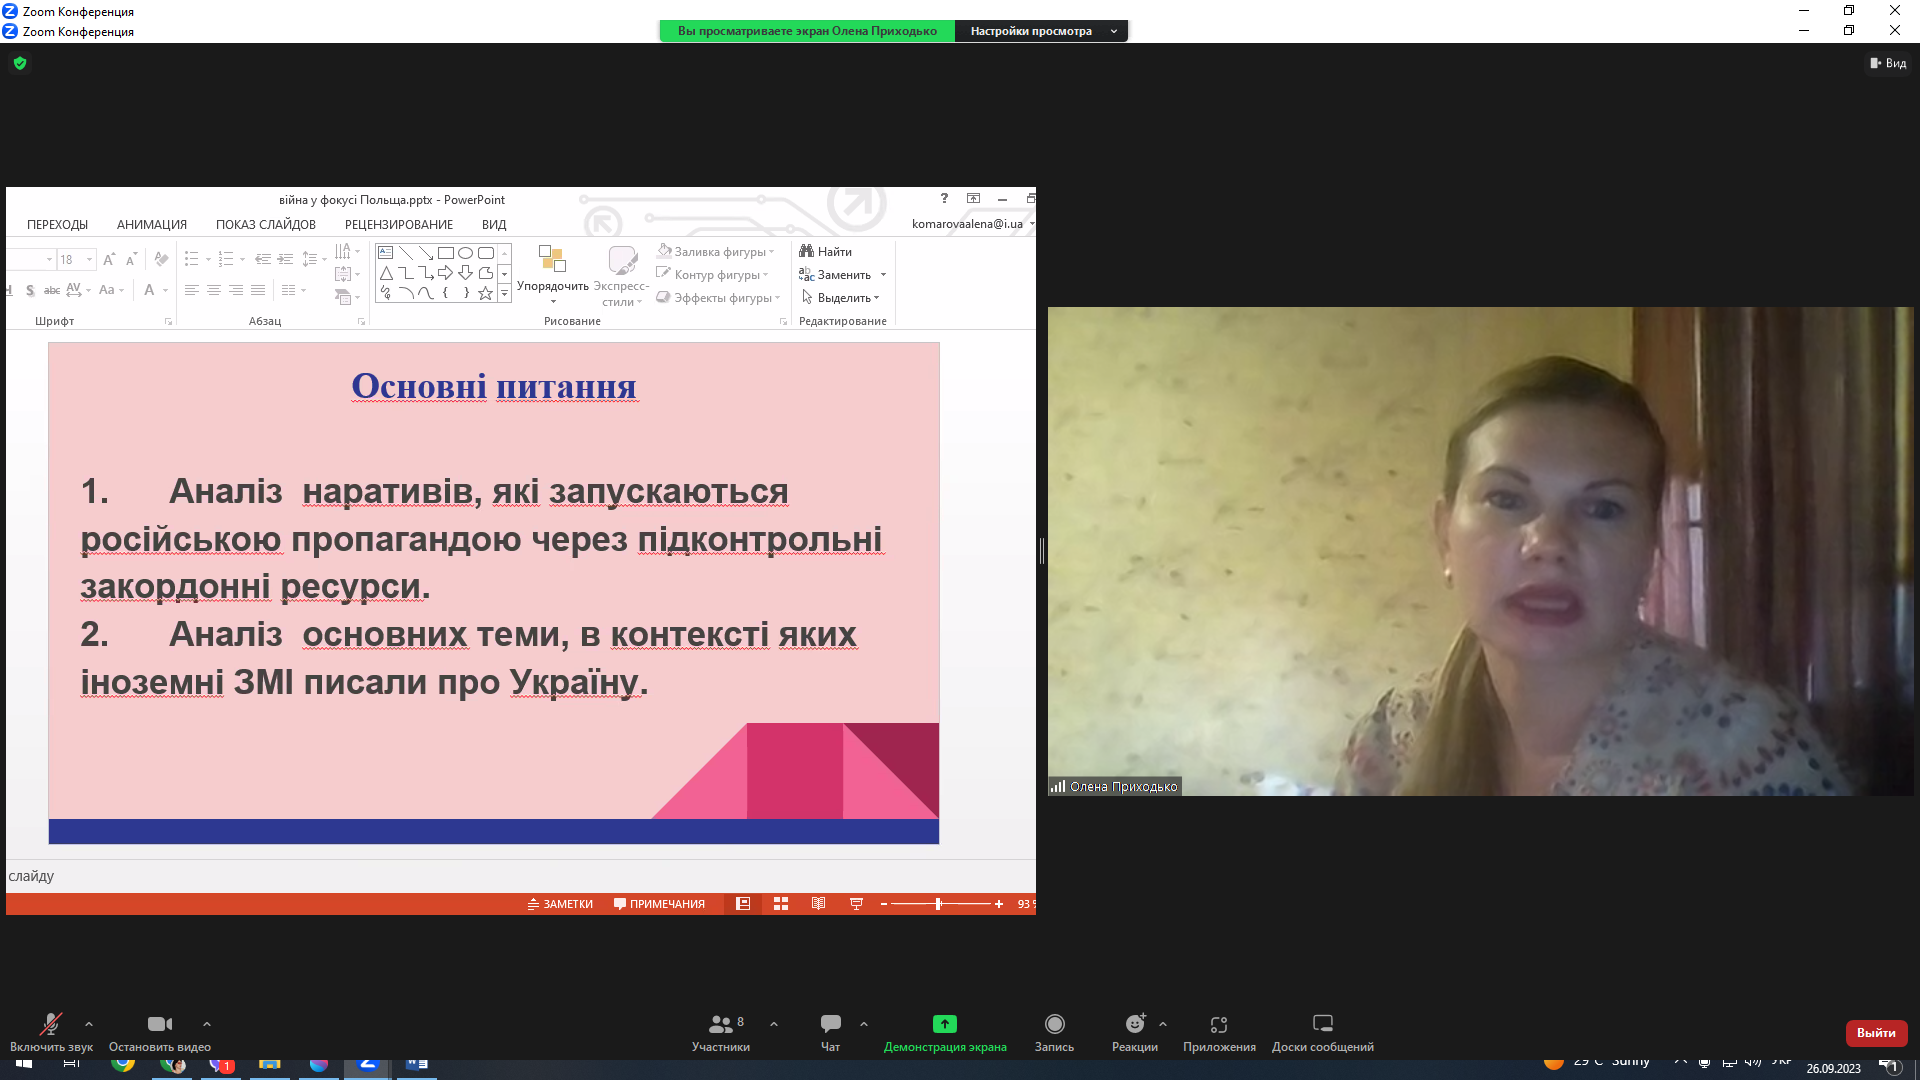Unmute audio with Включить звук
1920x1080 pixels.
tap(51, 1032)
